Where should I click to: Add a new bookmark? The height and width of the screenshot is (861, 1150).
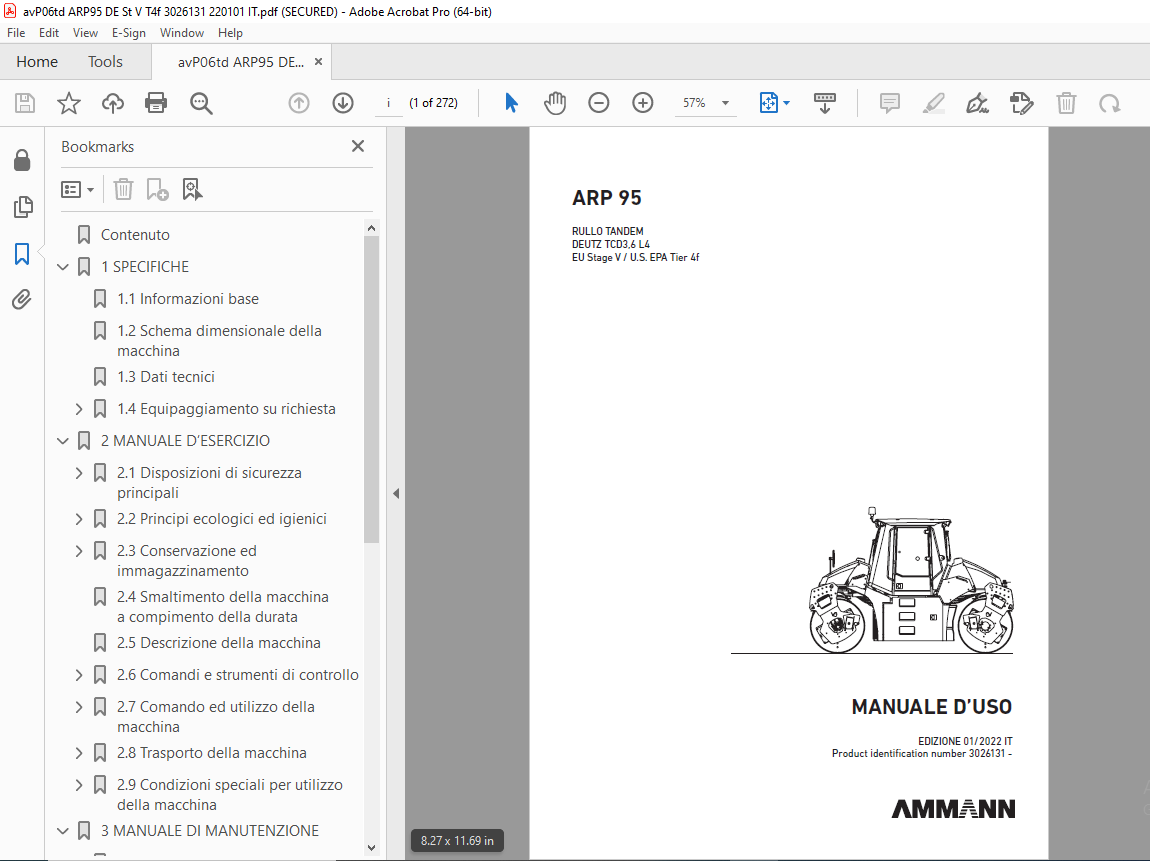tap(157, 190)
